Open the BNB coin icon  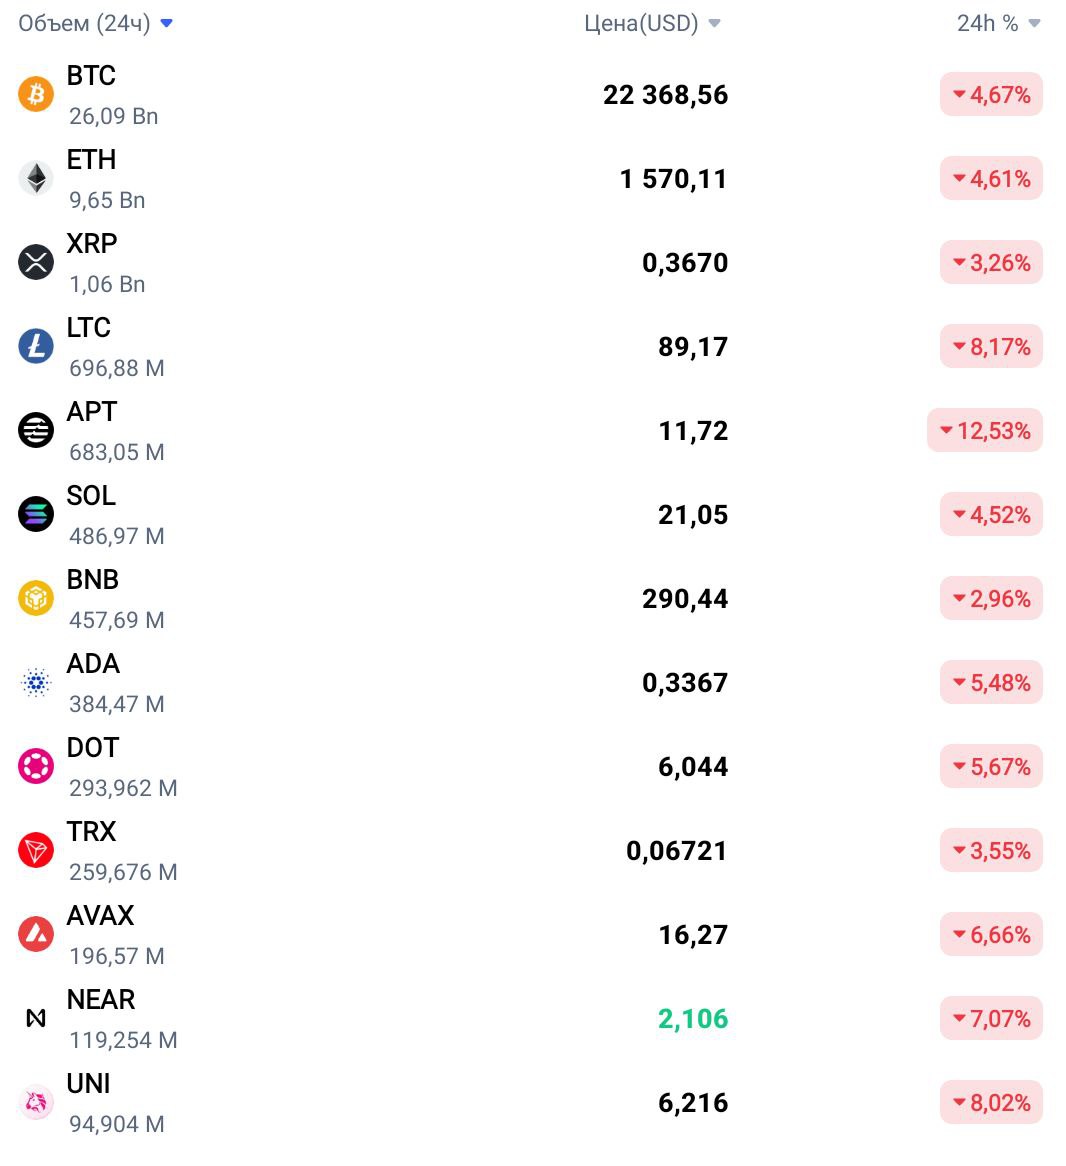coord(36,599)
